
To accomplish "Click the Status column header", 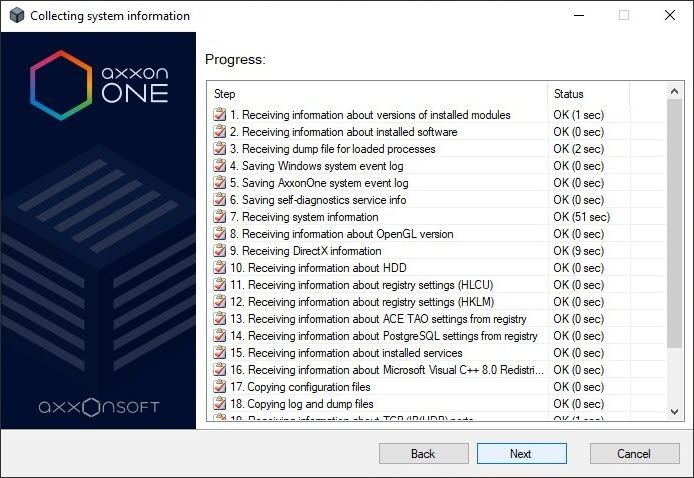I will (x=588, y=94).
